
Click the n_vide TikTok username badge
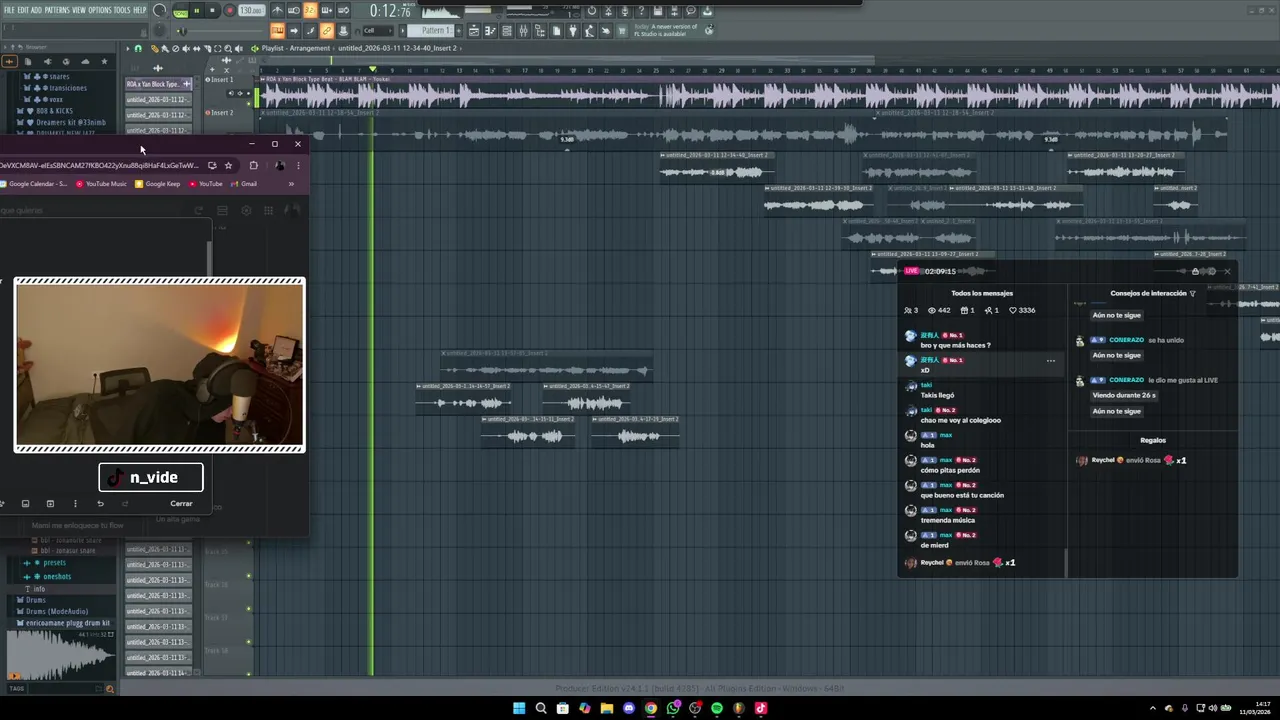(x=151, y=477)
